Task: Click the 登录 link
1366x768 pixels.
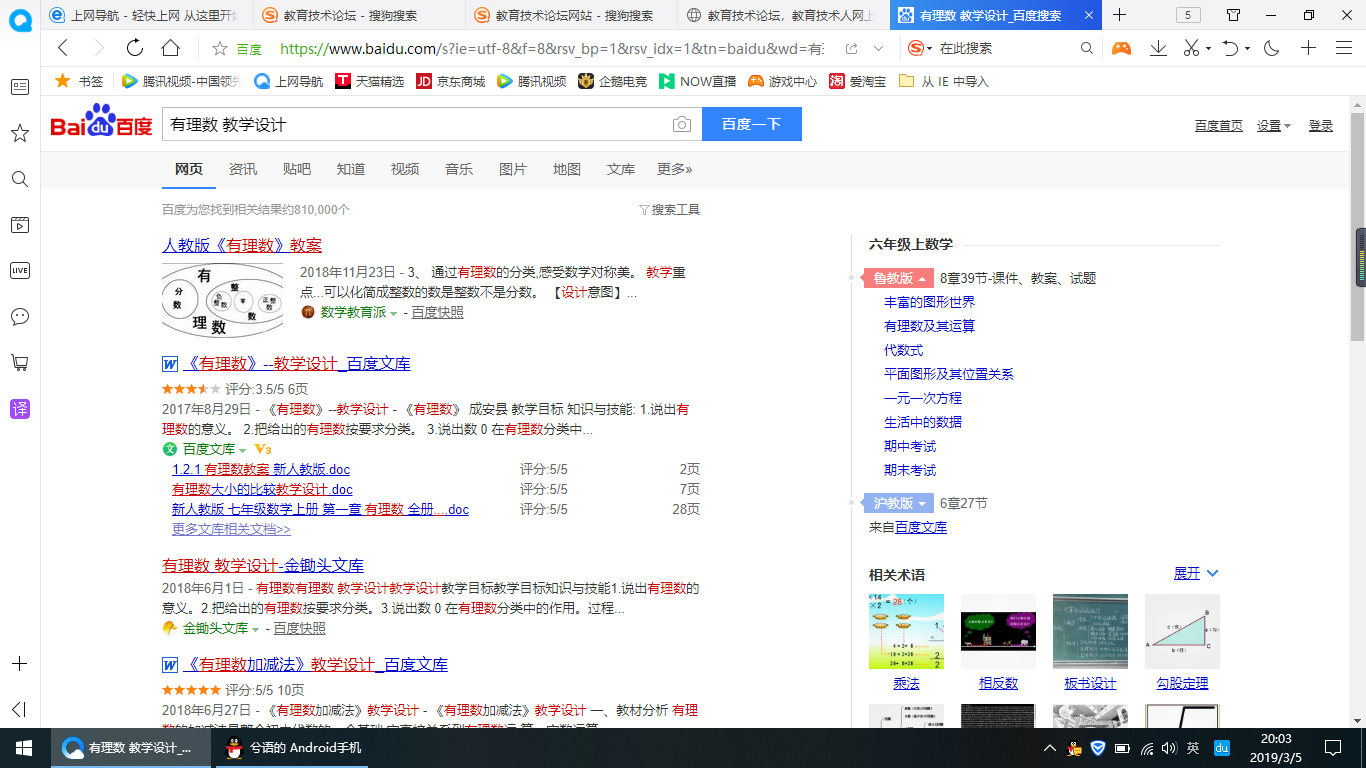Action: (x=1321, y=125)
